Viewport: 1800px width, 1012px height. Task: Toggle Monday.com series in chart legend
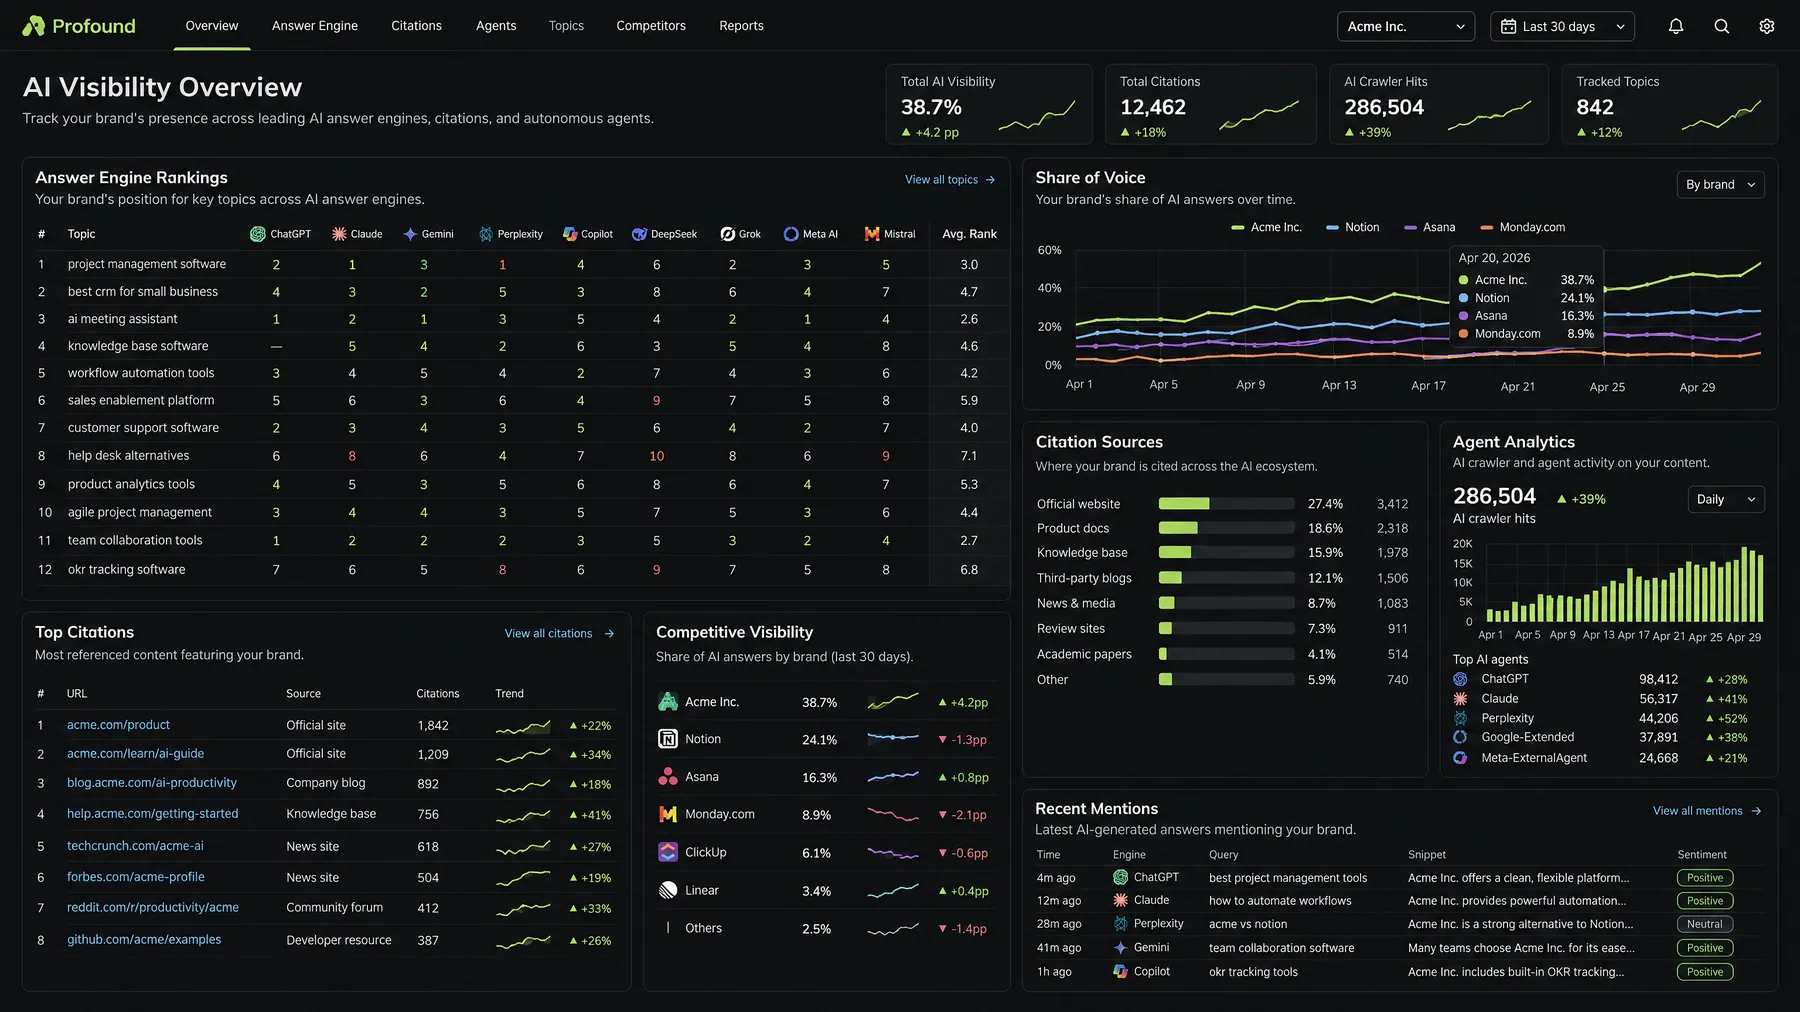pos(1523,227)
